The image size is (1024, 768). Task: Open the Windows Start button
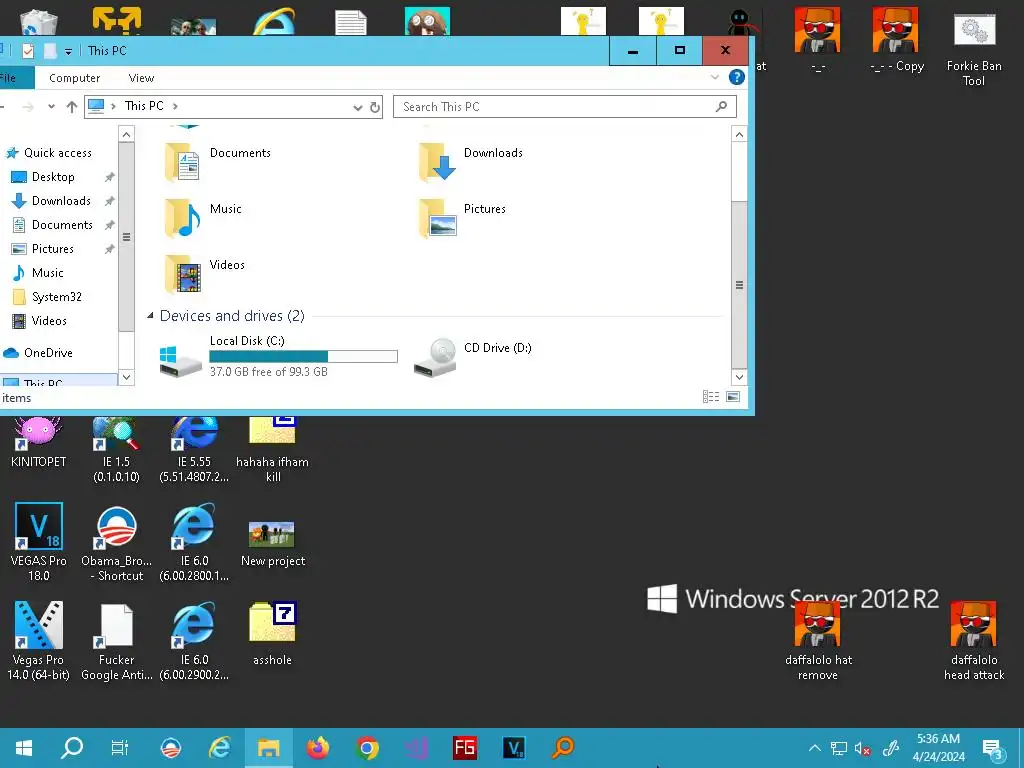tap(24, 748)
